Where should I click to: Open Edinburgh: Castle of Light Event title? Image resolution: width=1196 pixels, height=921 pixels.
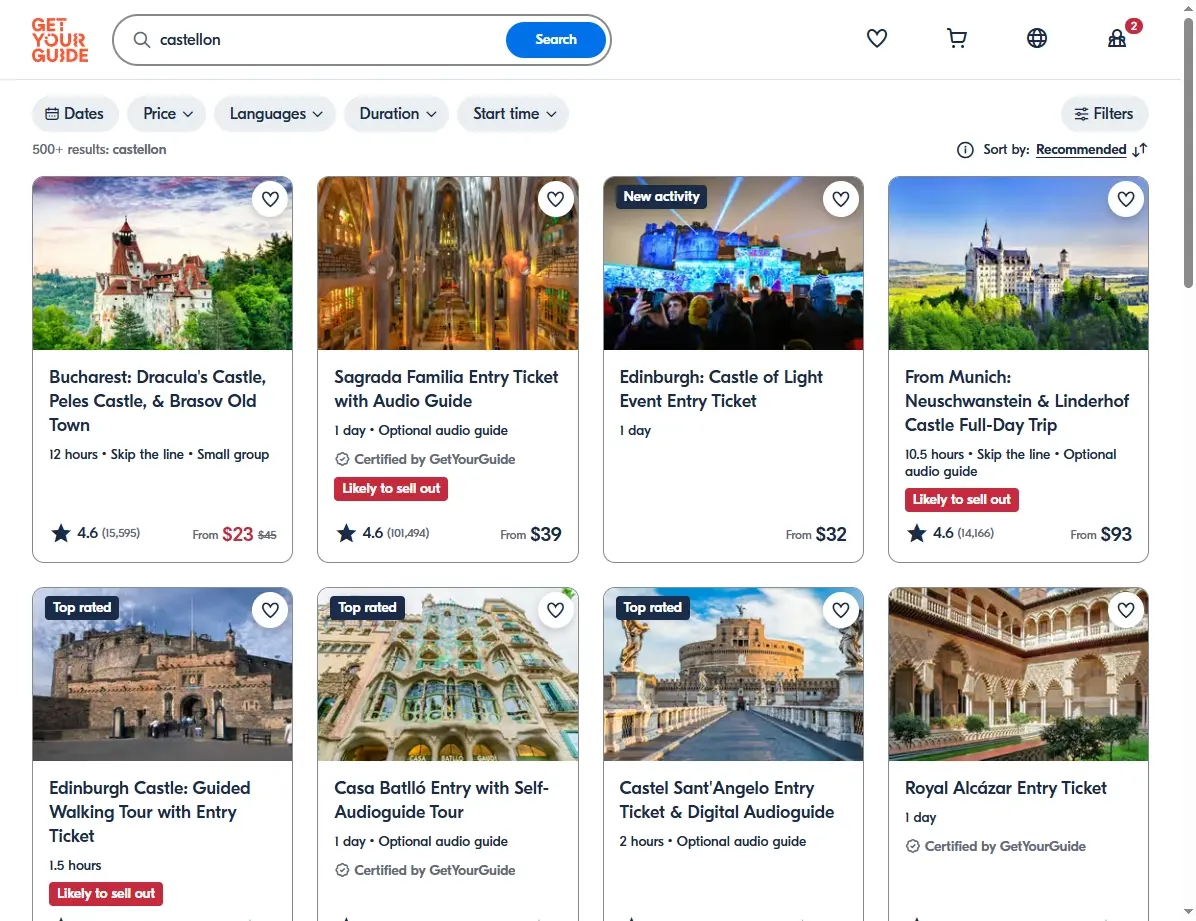click(721, 388)
